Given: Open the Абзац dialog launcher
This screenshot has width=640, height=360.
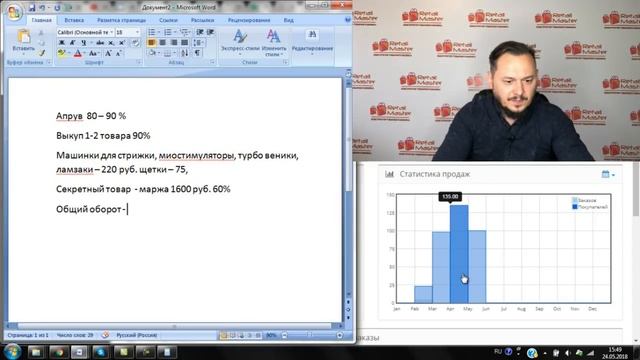Looking at the screenshot, I should (x=213, y=62).
